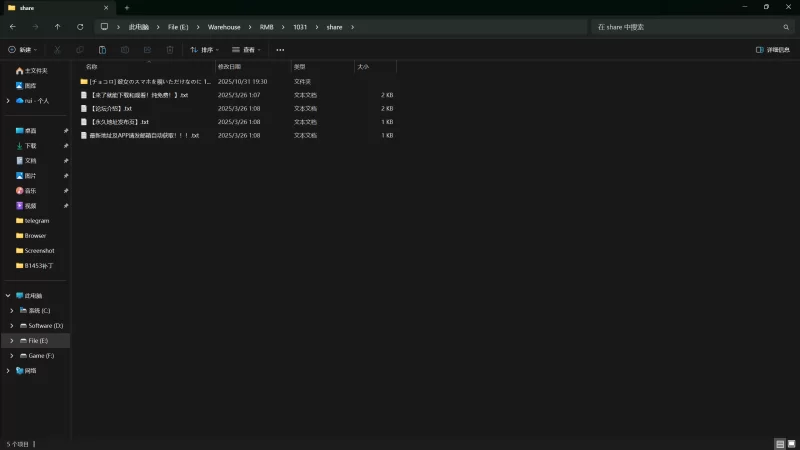
Task: Open the telegram folder in sidebar
Action: (36, 221)
